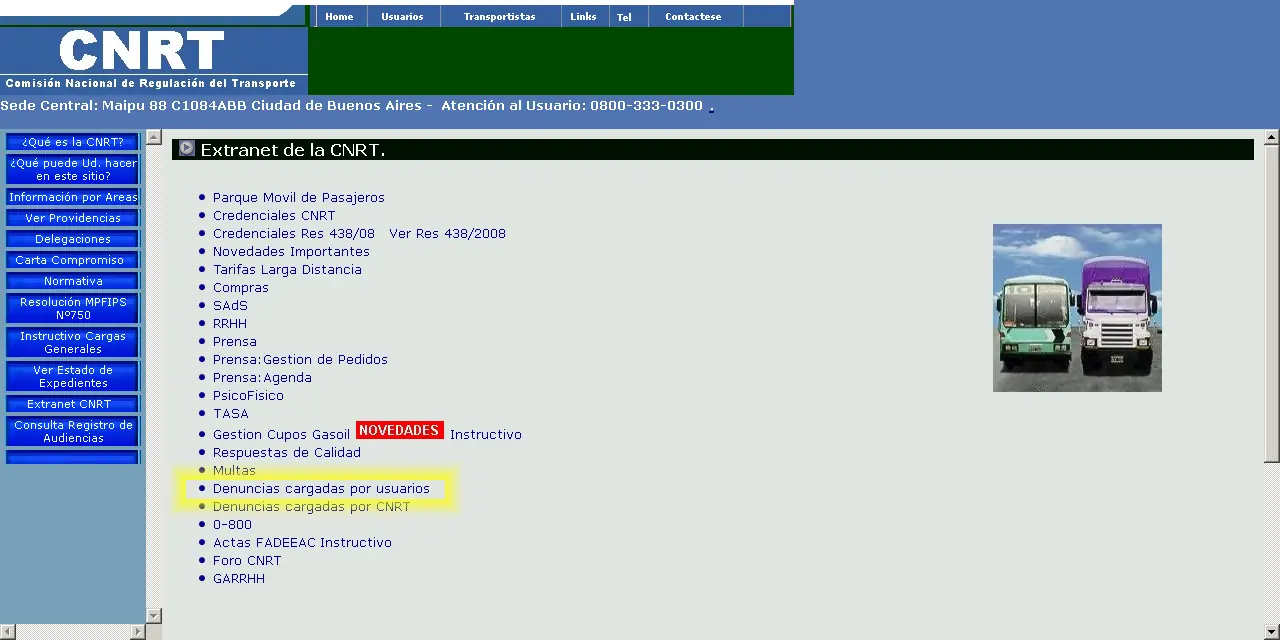The height and width of the screenshot is (640, 1280).
Task: Open the Delegaciones sidebar button
Action: point(73,239)
